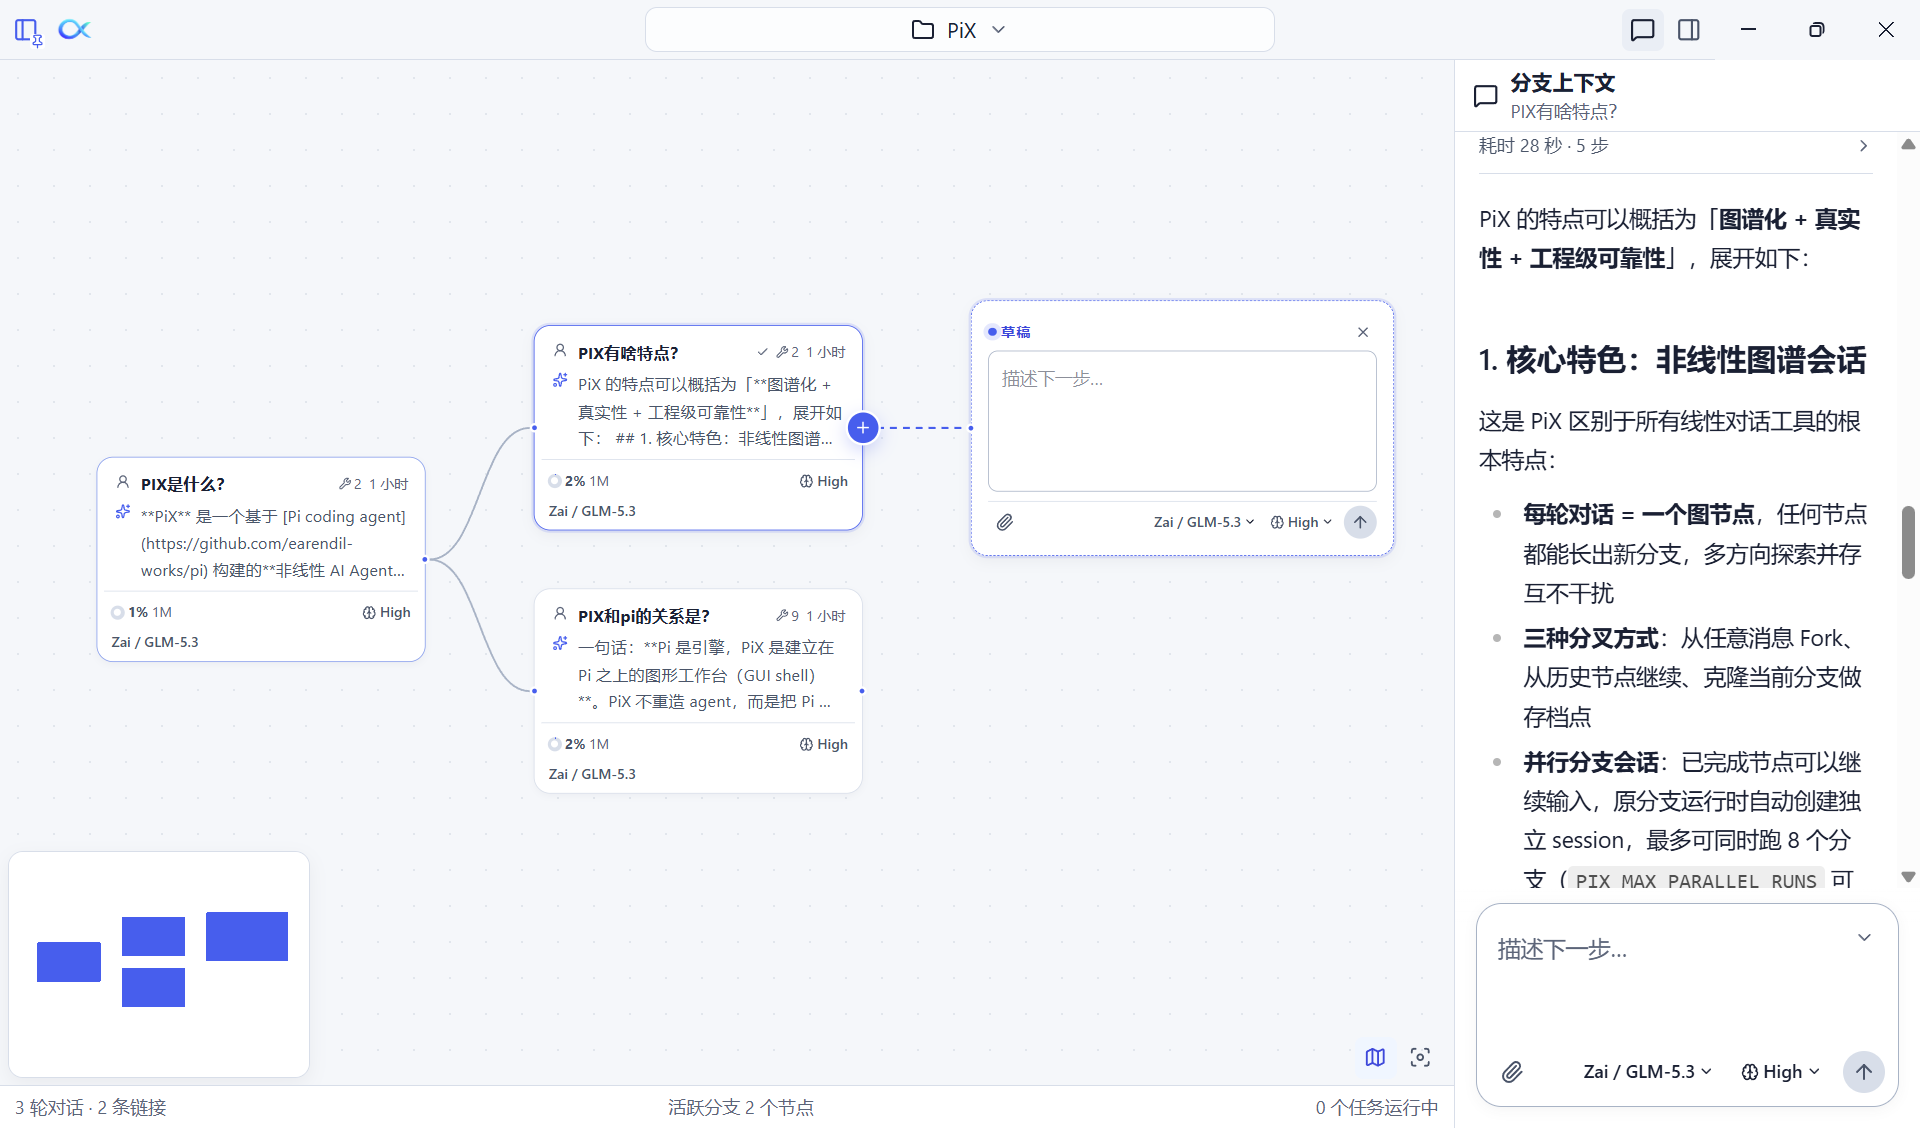Click Zai / GLM-5.3 label on PIX有啥特点? node

click(592, 511)
